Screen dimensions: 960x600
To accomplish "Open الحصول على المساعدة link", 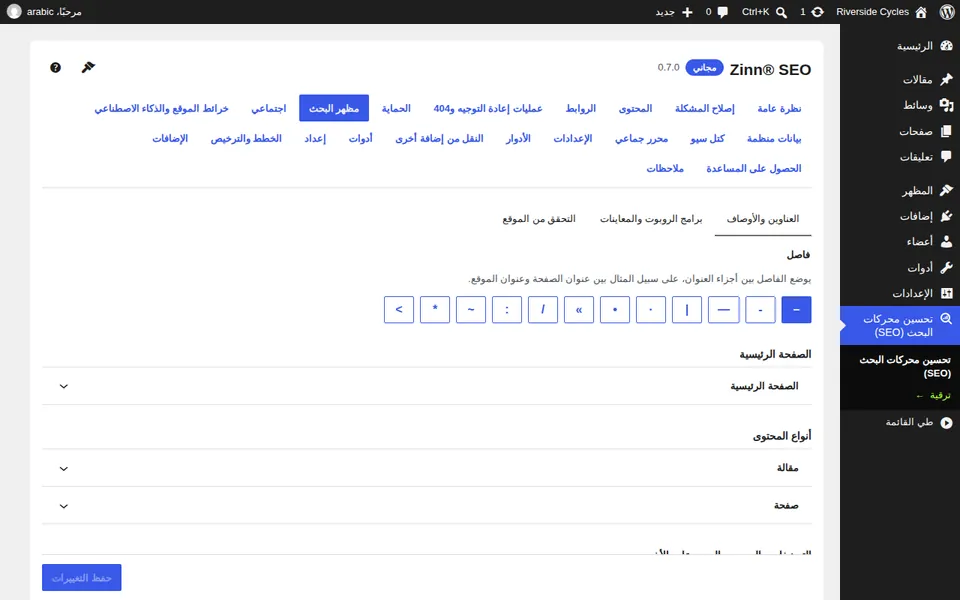I will [x=754, y=168].
